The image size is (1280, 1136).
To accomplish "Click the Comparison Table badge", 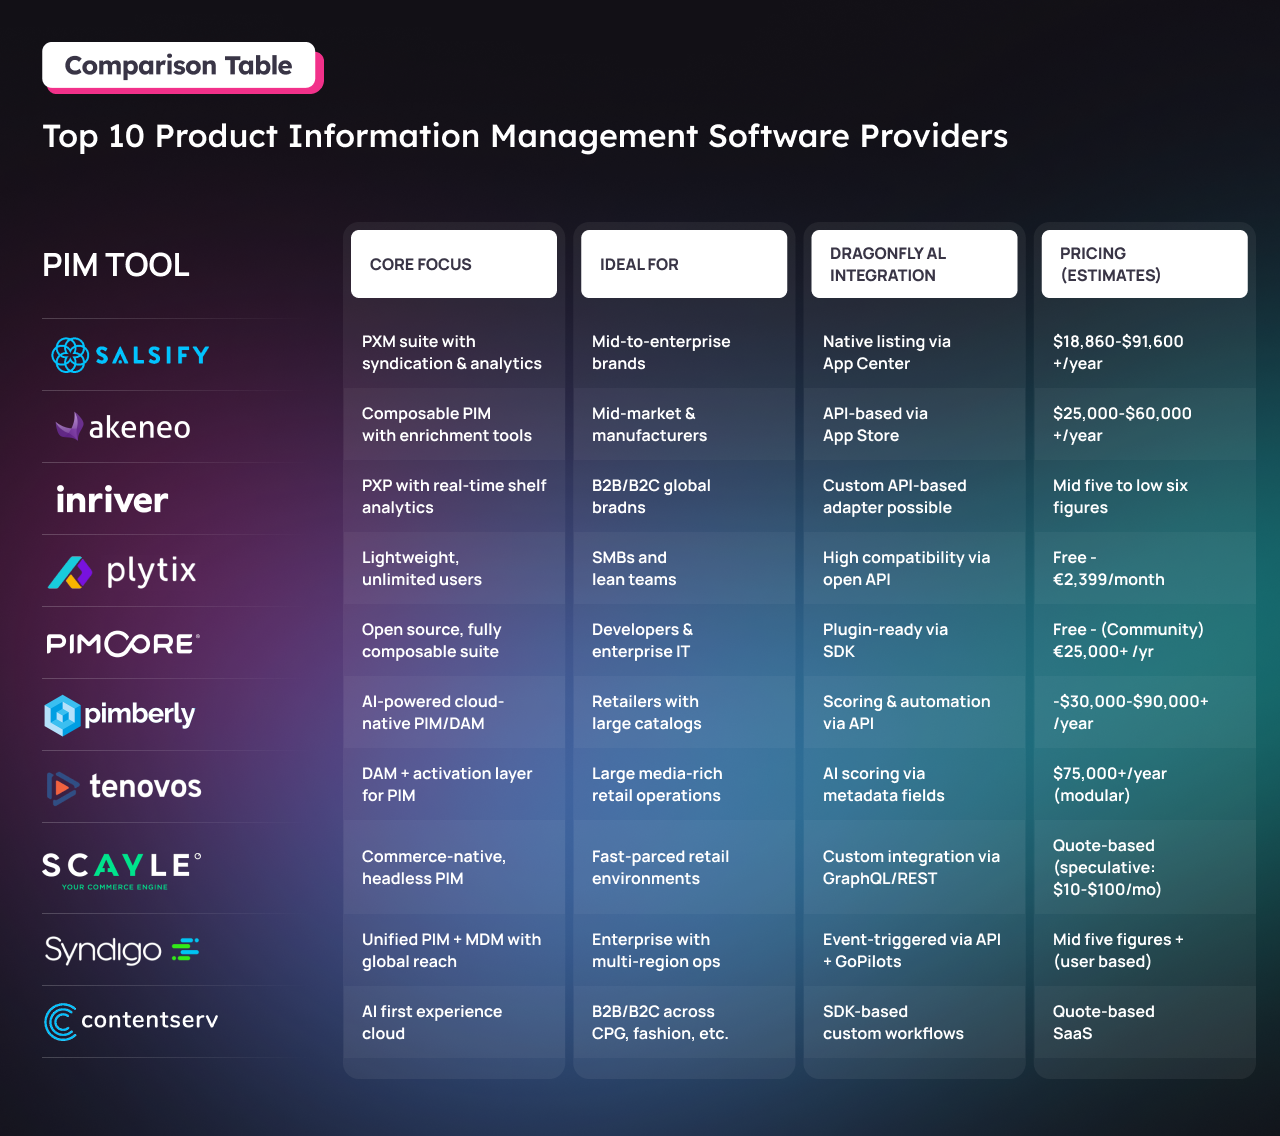I will tap(178, 65).
